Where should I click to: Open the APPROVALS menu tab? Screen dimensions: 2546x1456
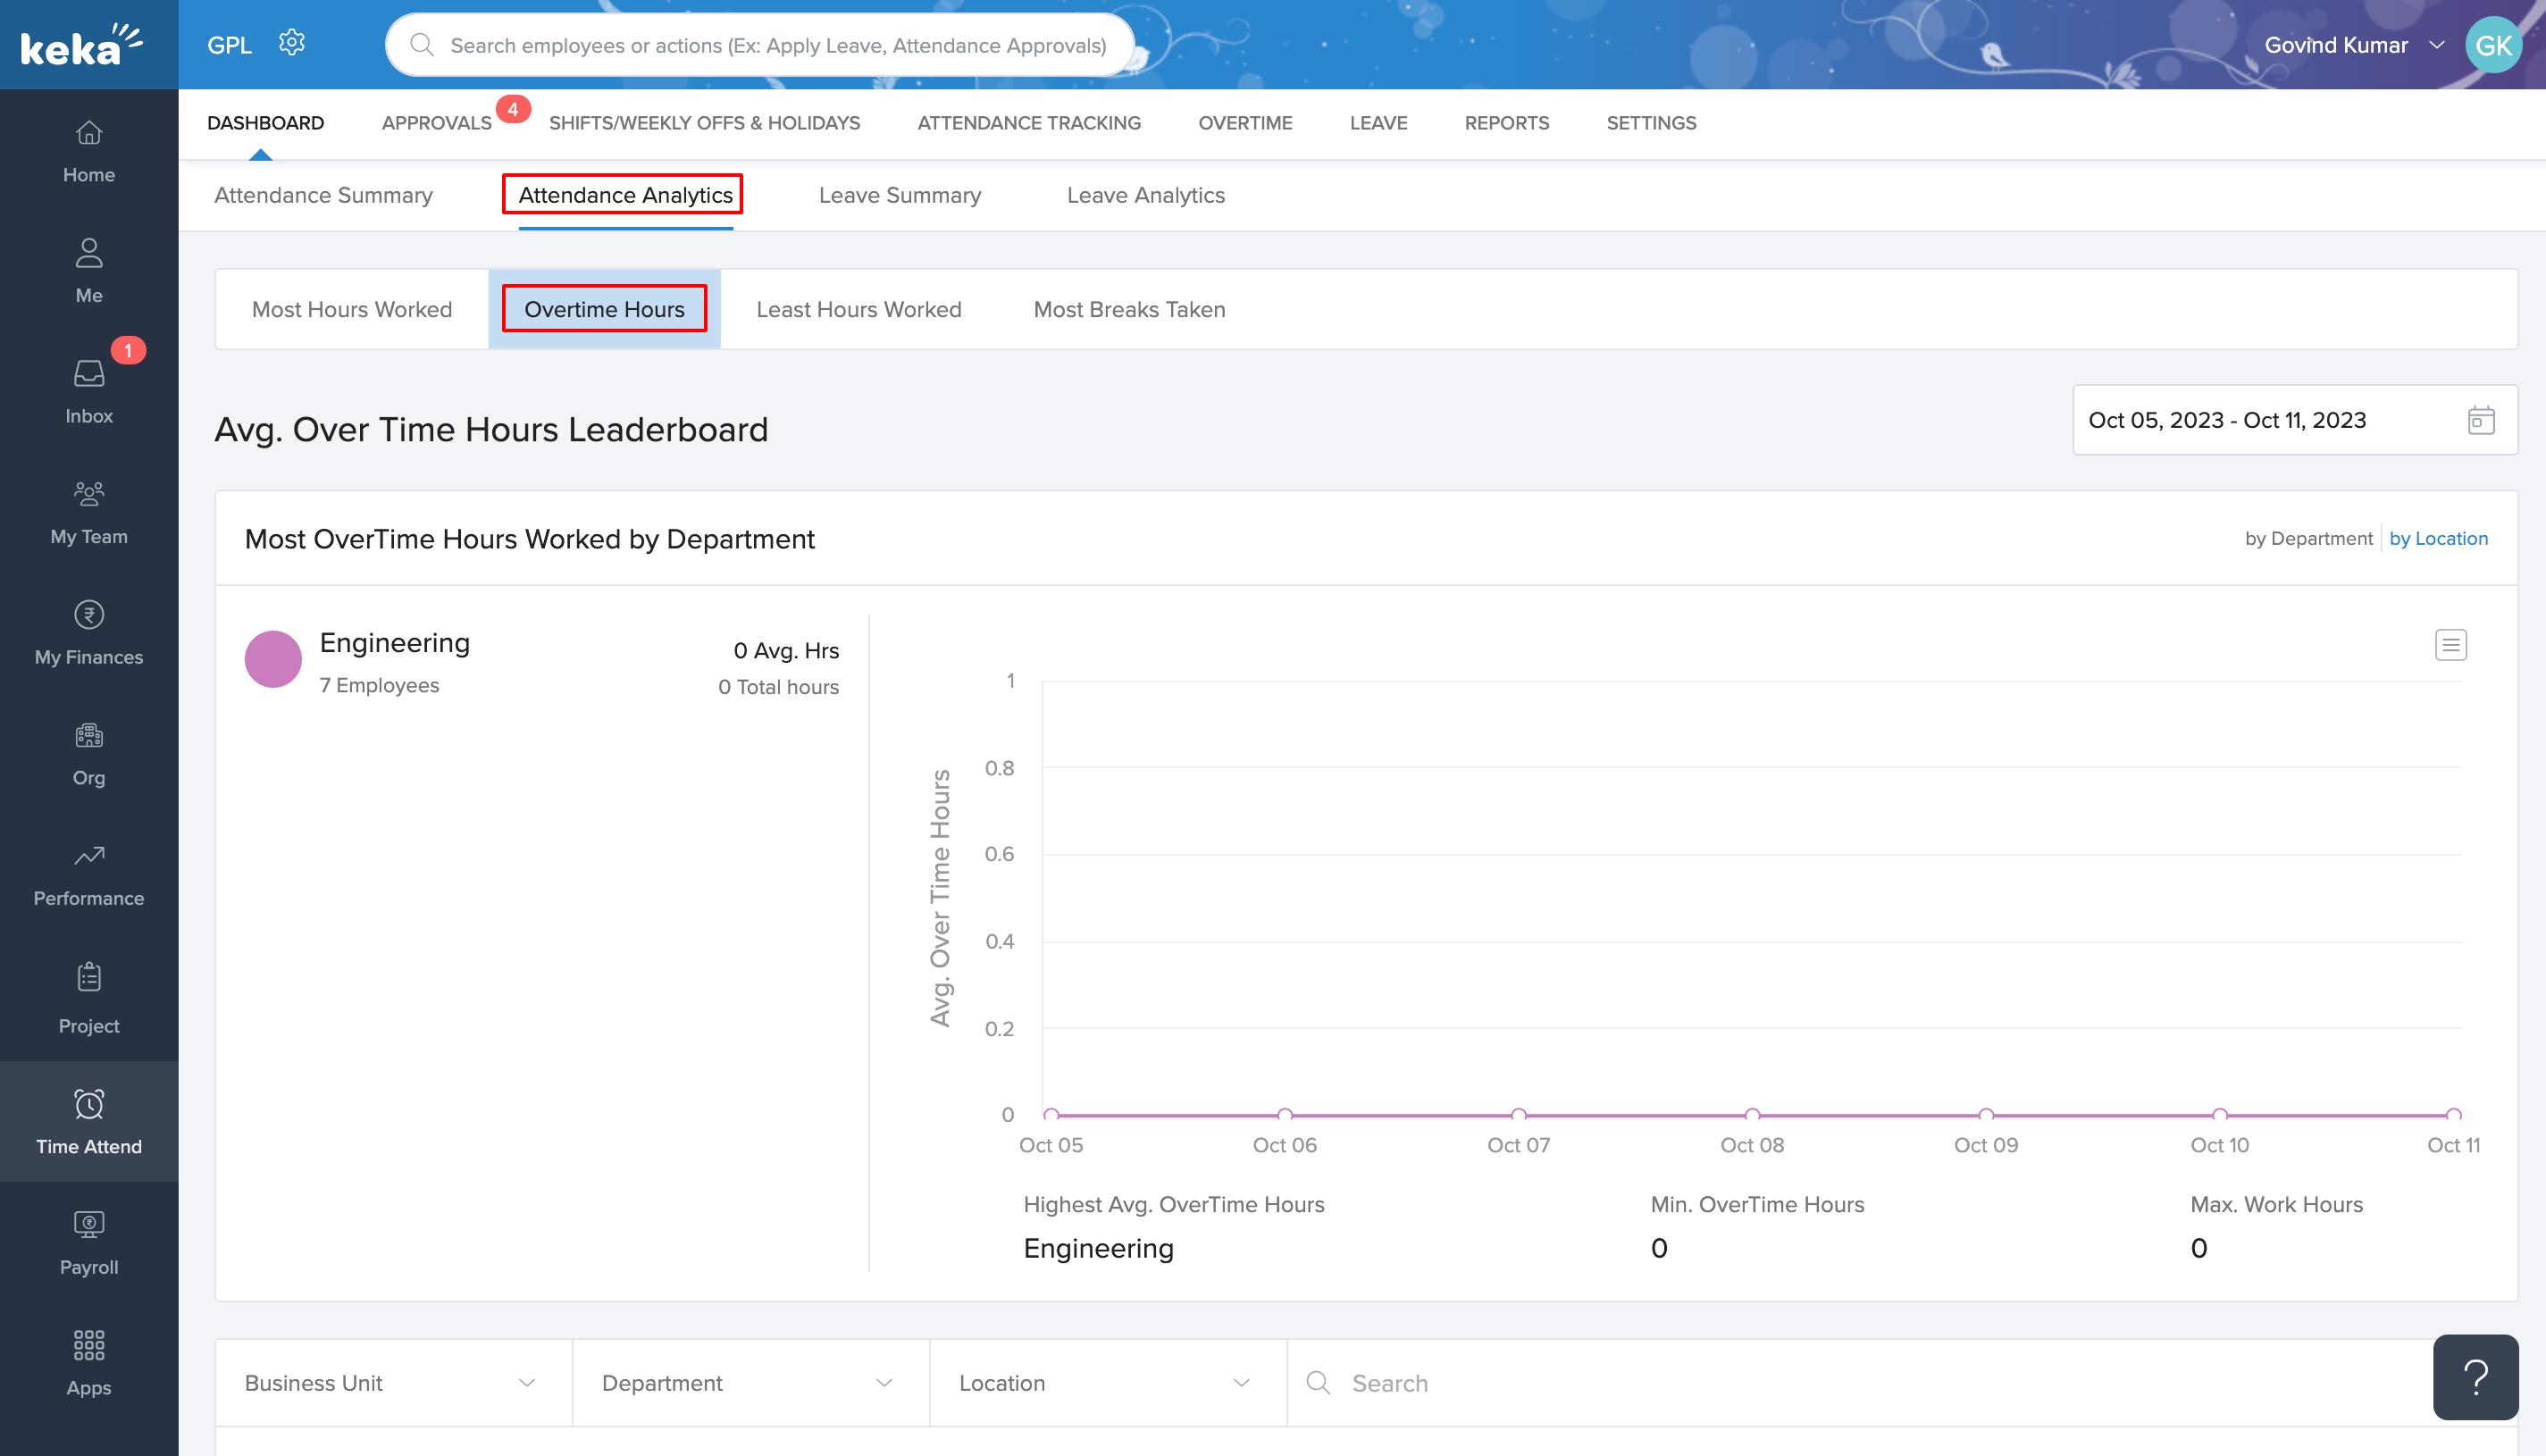click(436, 123)
